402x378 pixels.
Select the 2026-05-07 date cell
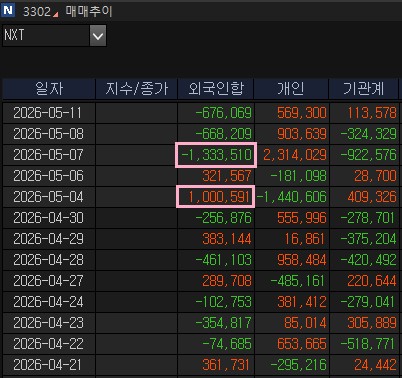point(48,155)
